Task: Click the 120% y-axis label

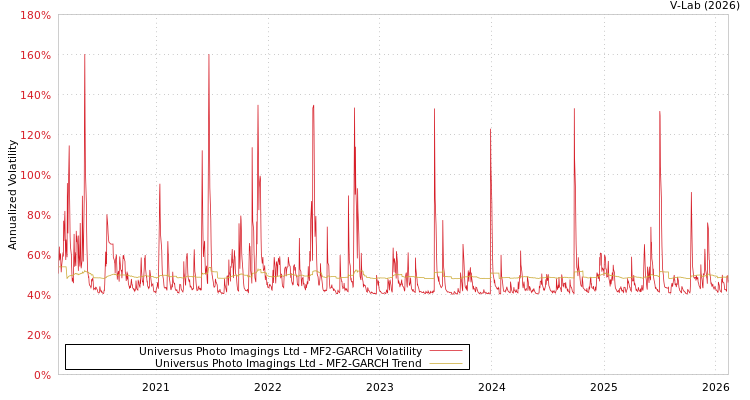Action: click(35, 135)
